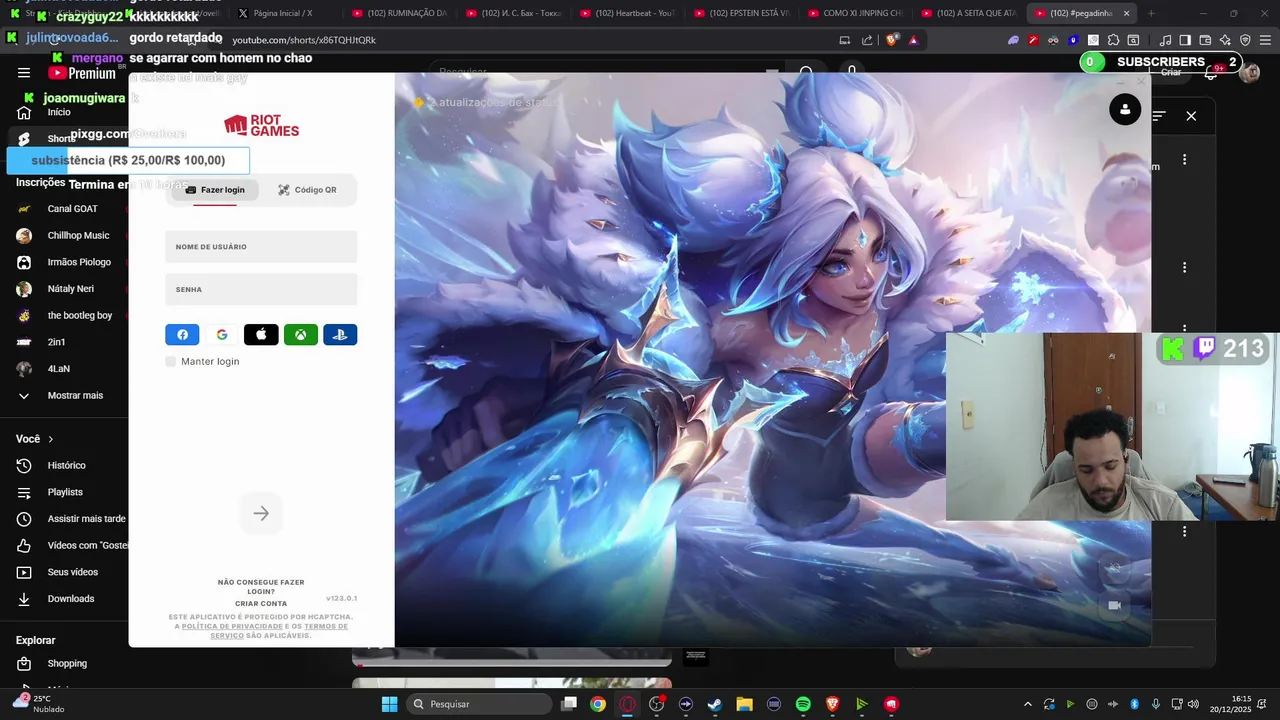
Task: Sign in with Google in Riot login
Action: click(x=222, y=335)
